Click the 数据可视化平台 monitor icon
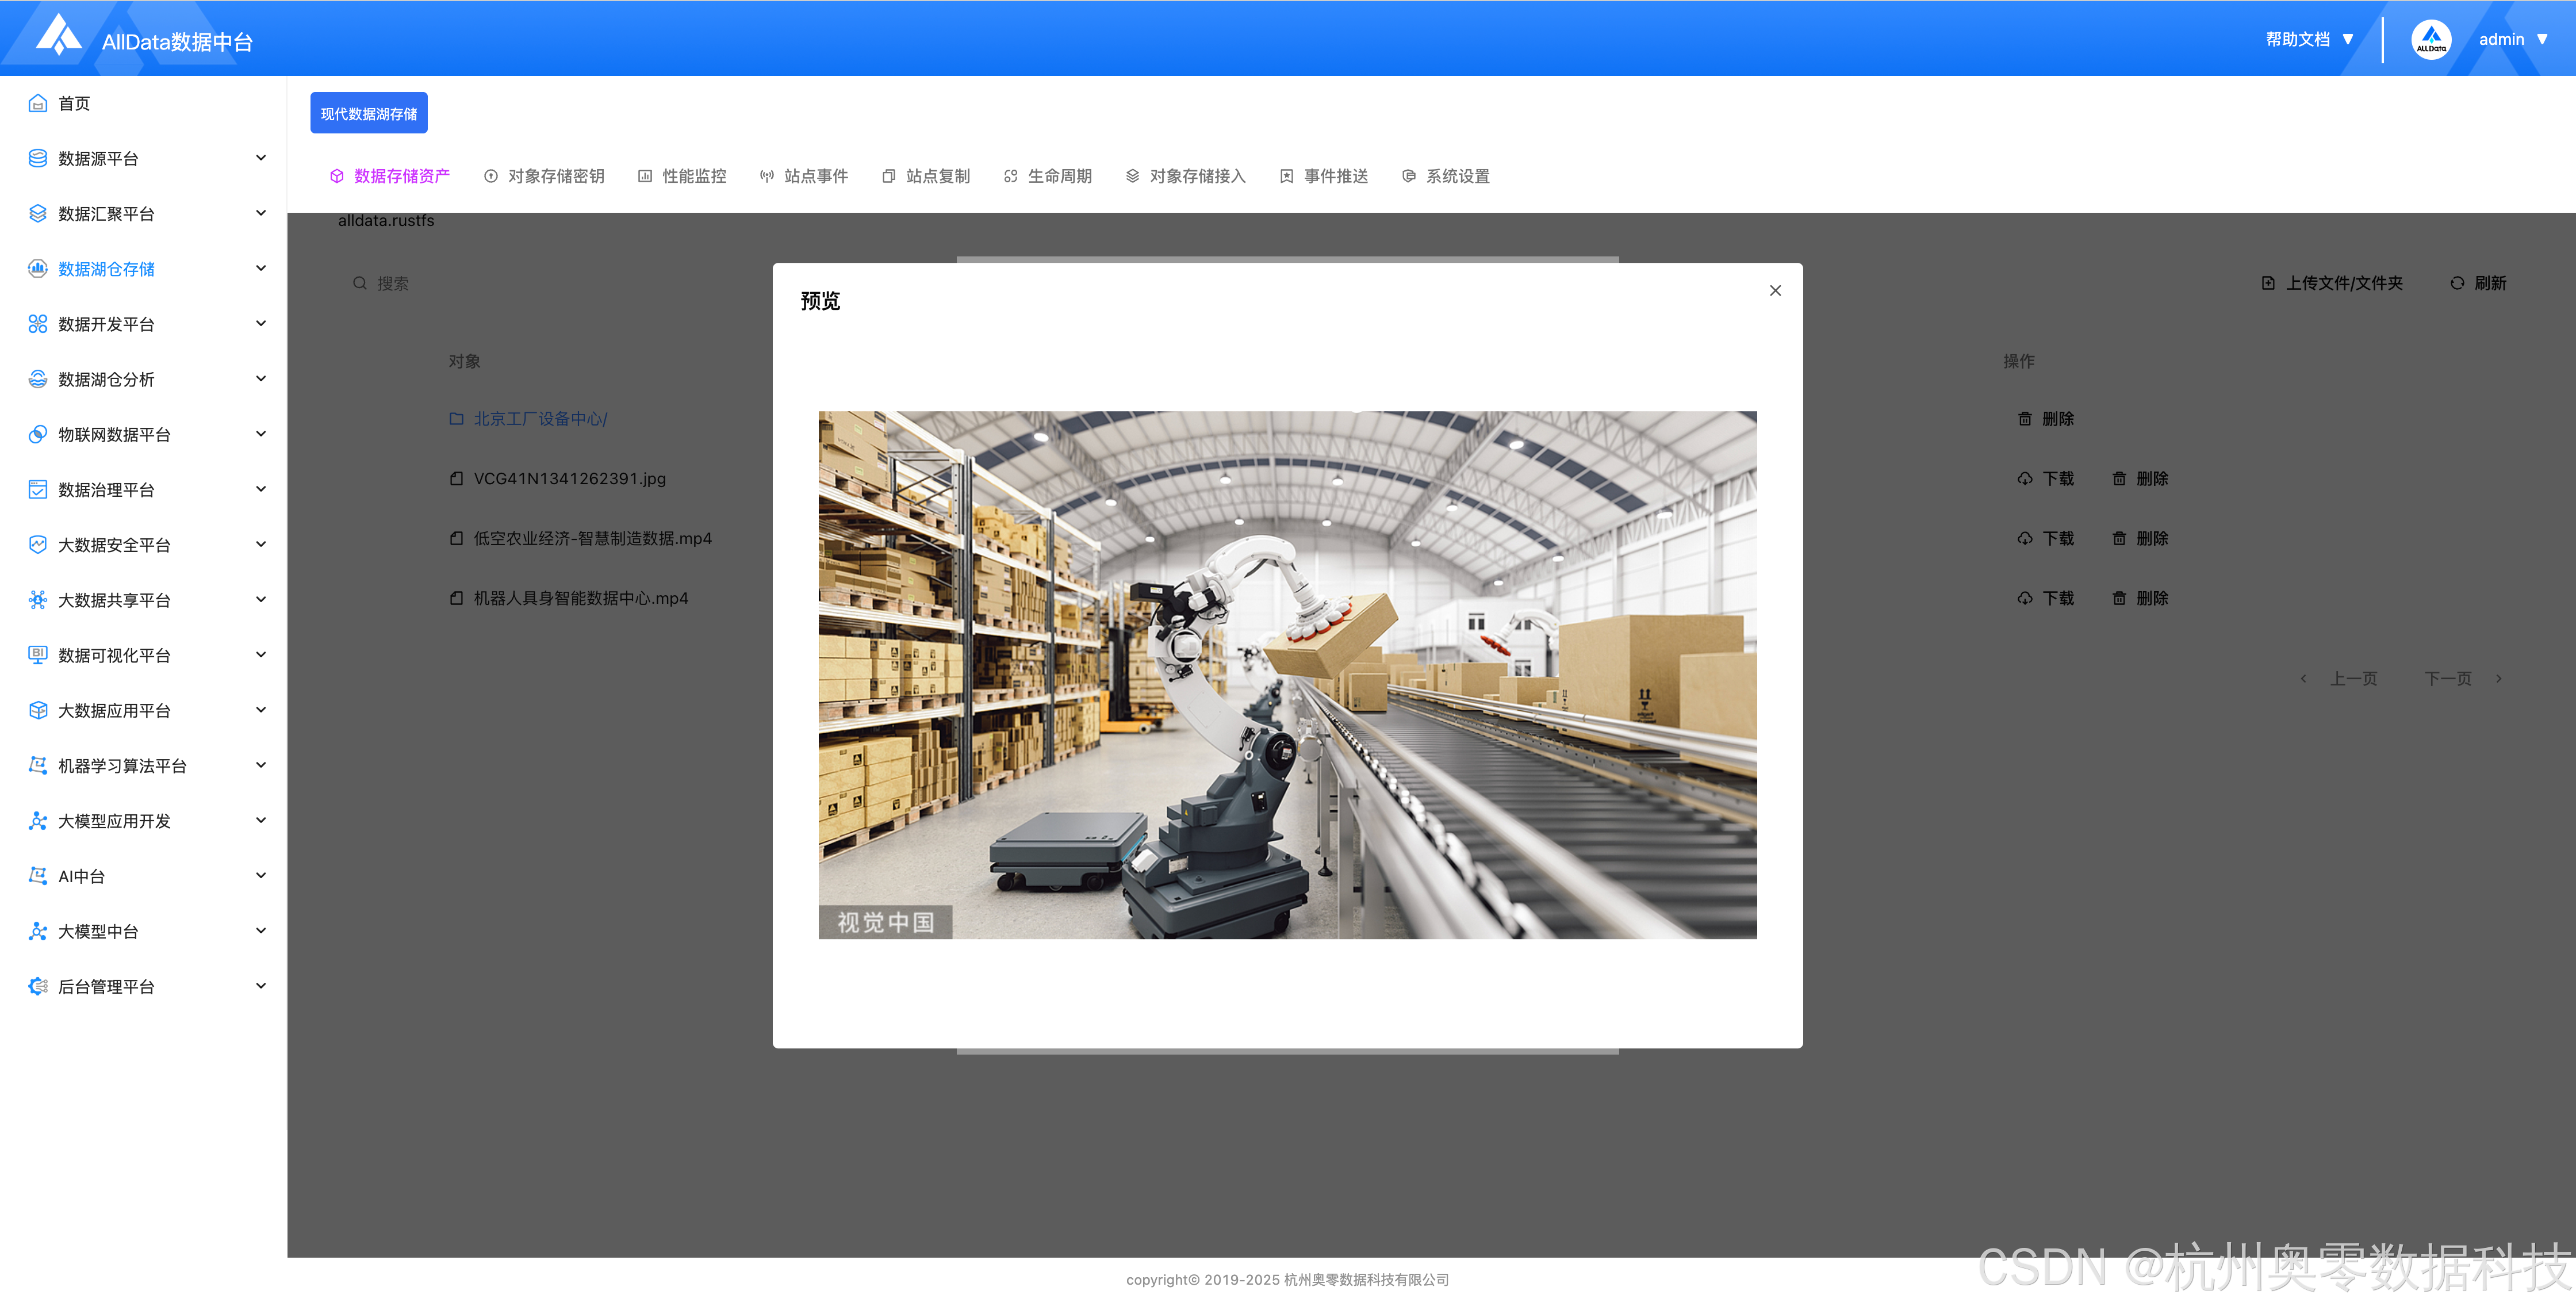 38,655
